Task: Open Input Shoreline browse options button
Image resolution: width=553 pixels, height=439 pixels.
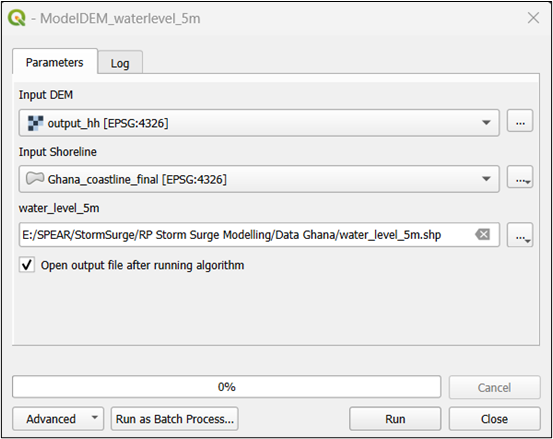Action: point(520,177)
